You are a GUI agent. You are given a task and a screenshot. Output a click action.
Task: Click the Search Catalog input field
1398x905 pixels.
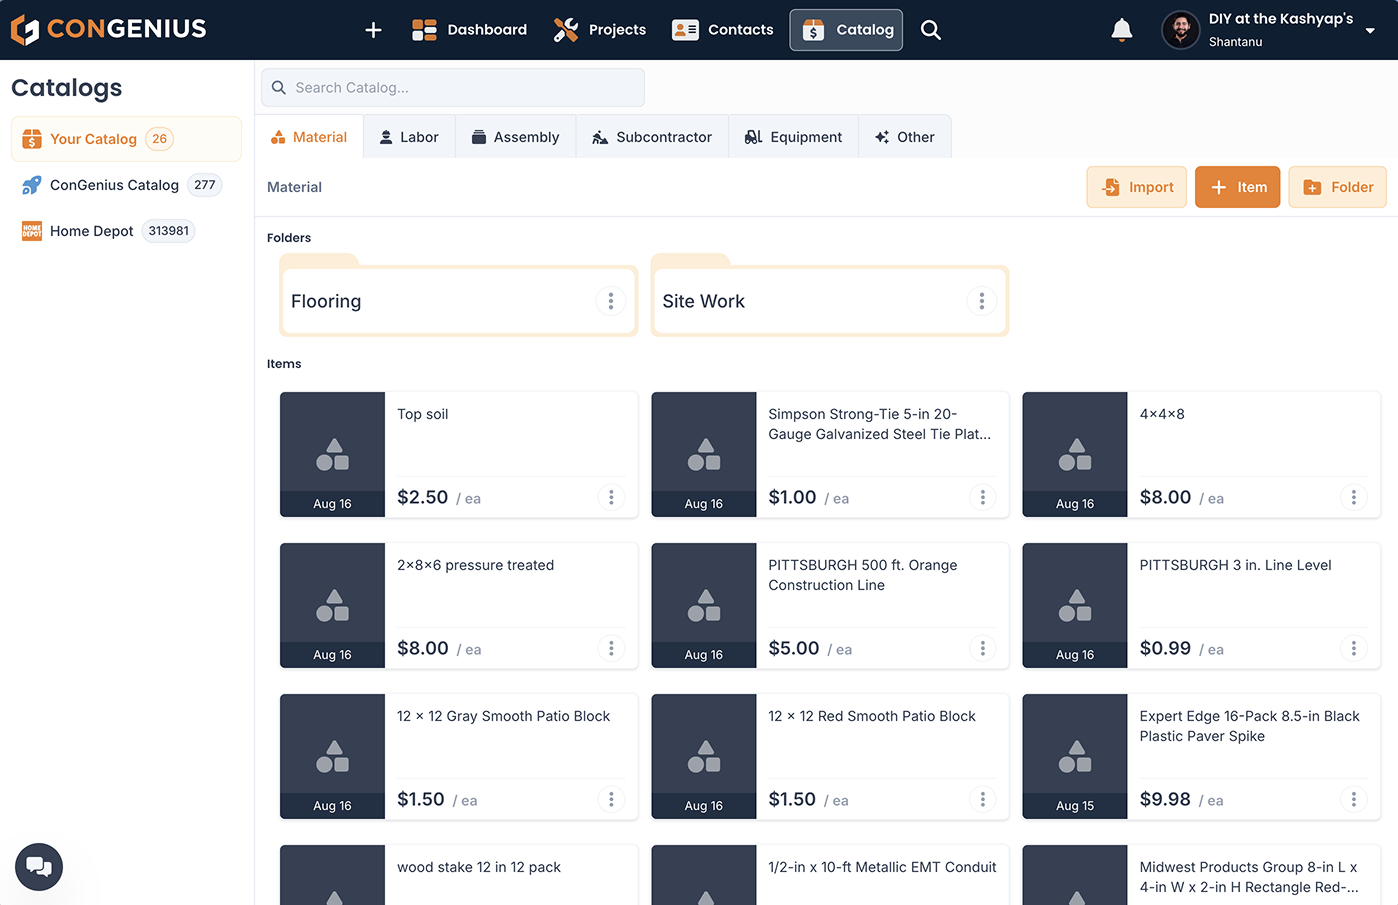(453, 88)
